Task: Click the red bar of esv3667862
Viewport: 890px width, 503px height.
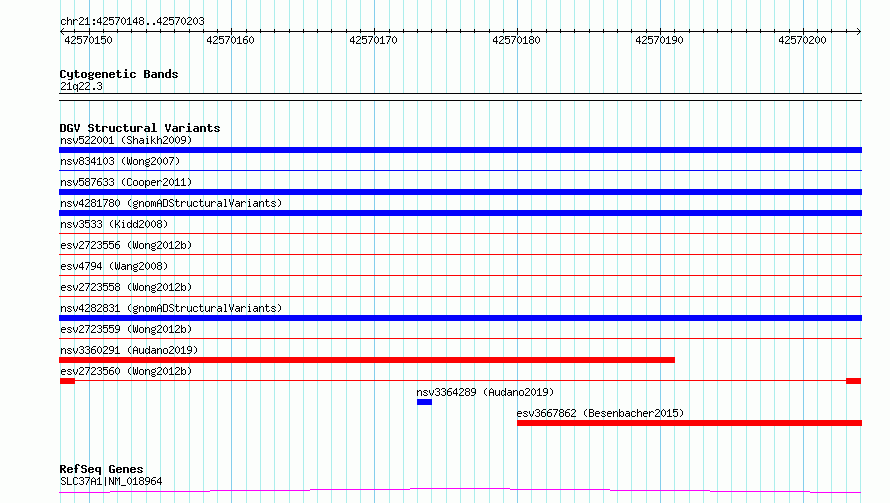Action: coord(689,423)
